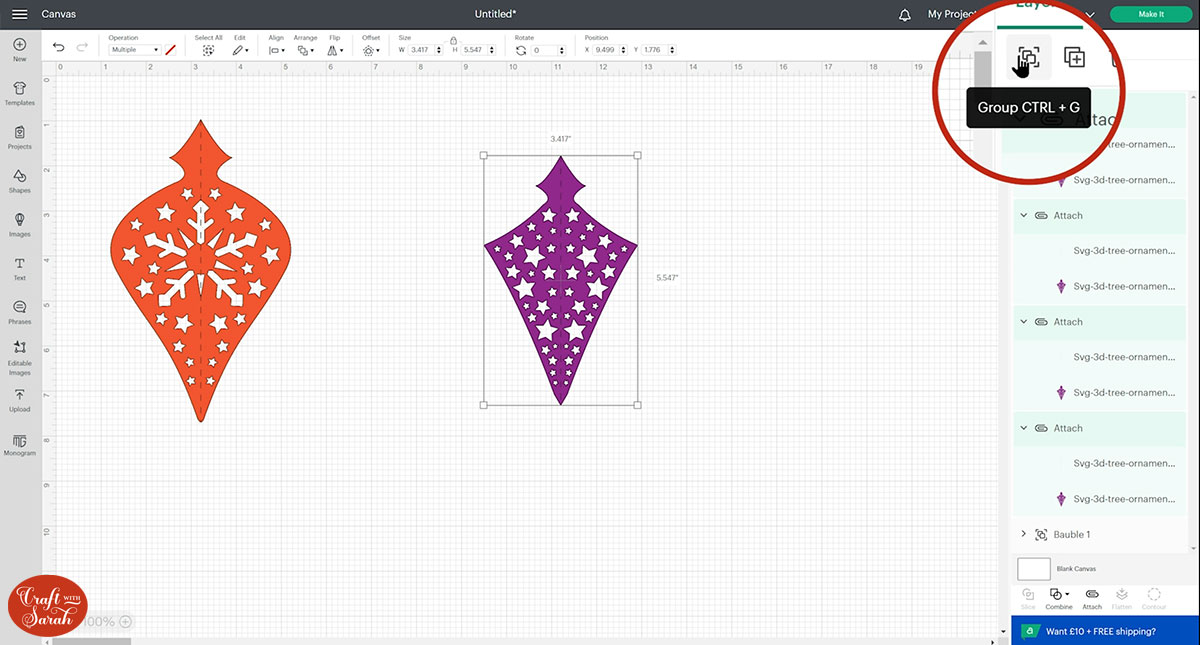Open the Monogram tool

[x=20, y=443]
